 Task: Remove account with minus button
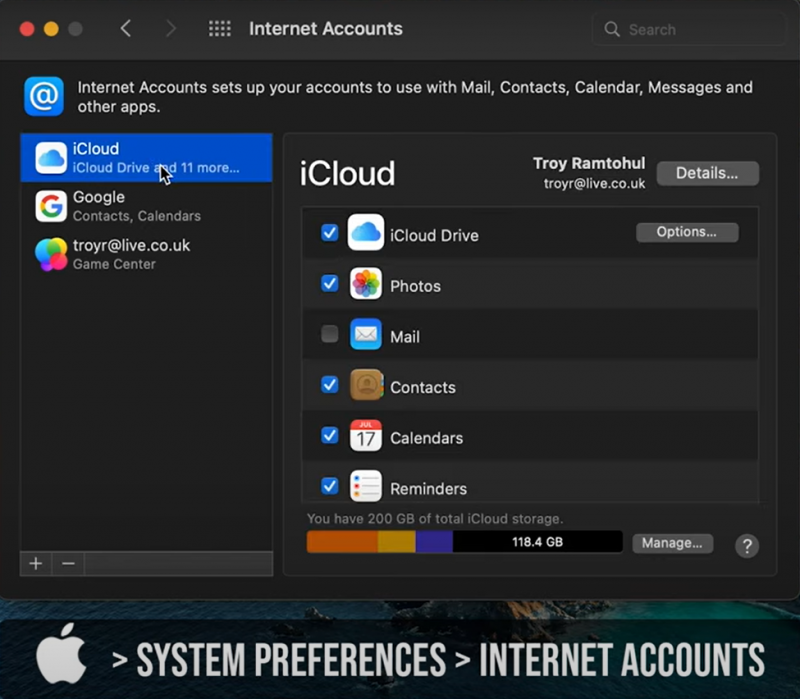(68, 564)
